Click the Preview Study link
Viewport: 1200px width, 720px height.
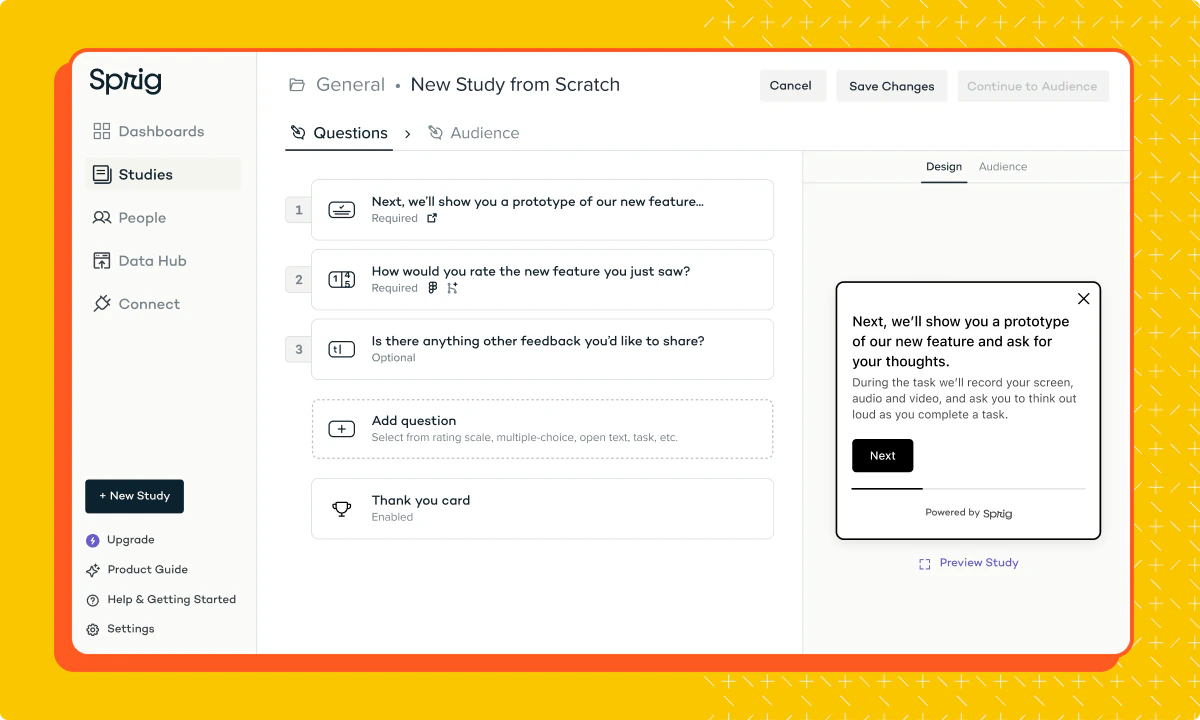[x=979, y=563]
